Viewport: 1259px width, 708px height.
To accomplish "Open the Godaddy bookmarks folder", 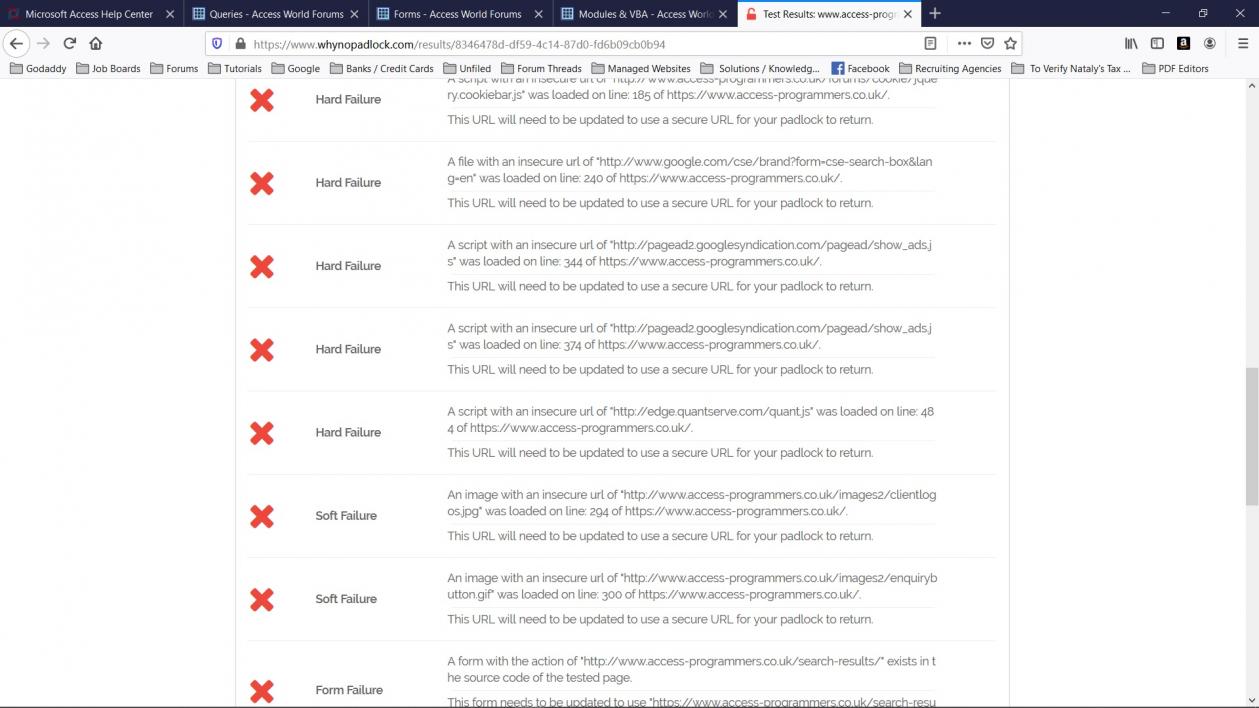I will [x=39, y=69].
